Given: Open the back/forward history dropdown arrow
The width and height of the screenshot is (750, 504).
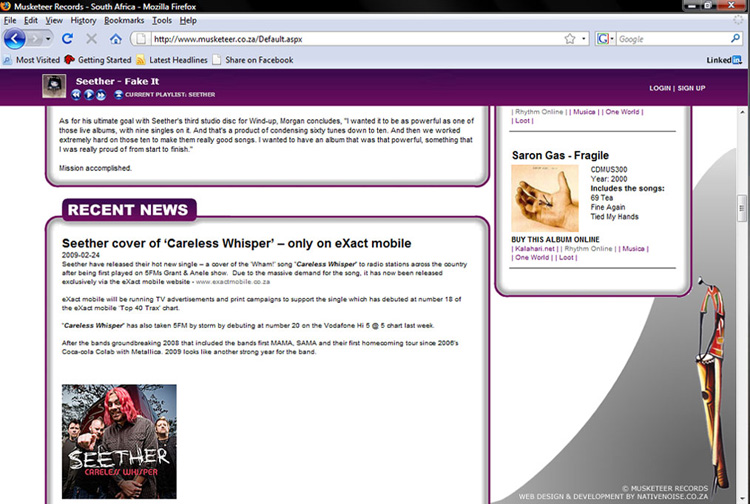Looking at the screenshot, I should point(48,39).
